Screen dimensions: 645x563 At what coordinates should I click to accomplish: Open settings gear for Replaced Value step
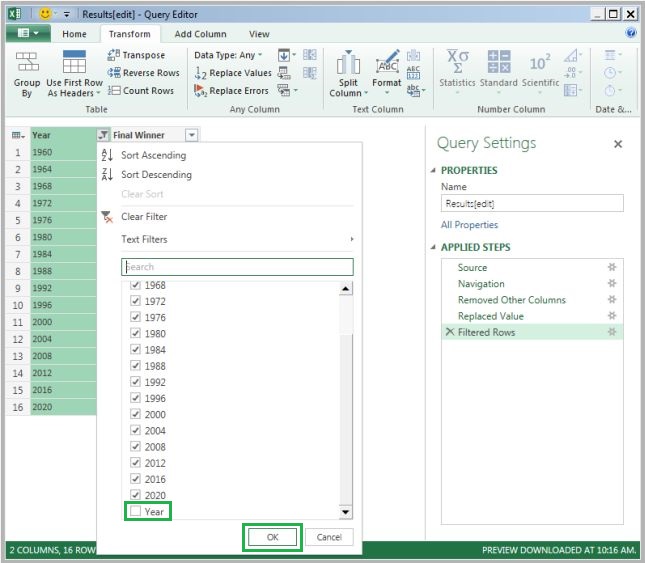[x=612, y=316]
